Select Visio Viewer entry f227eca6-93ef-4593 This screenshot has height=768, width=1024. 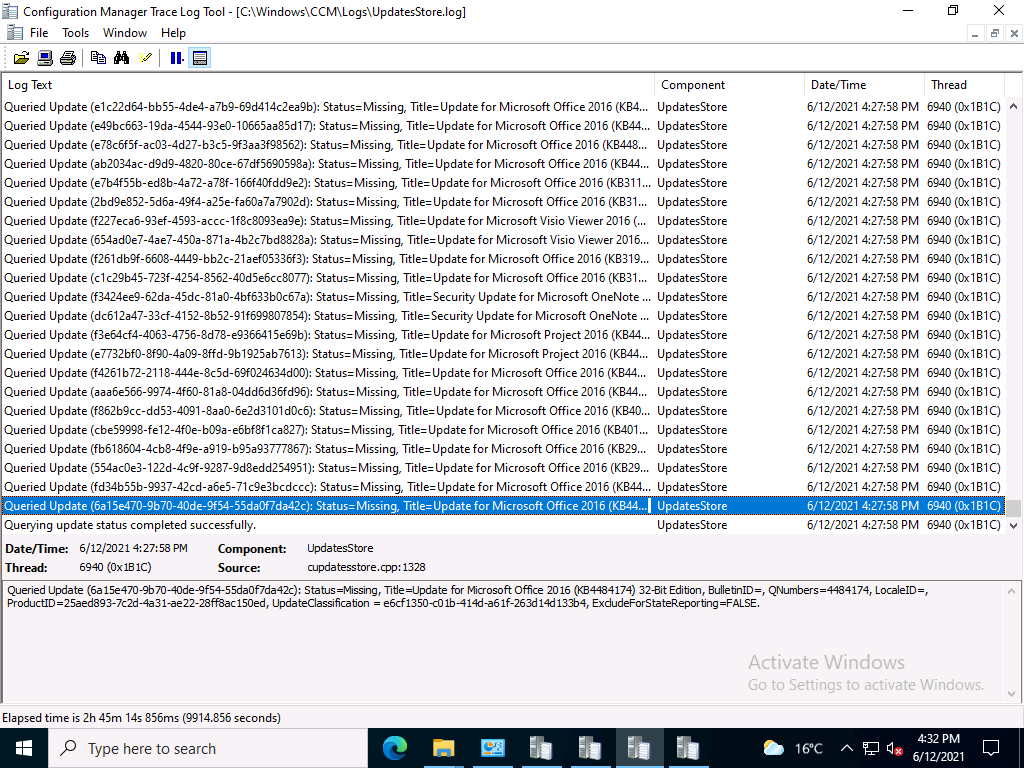click(503, 221)
